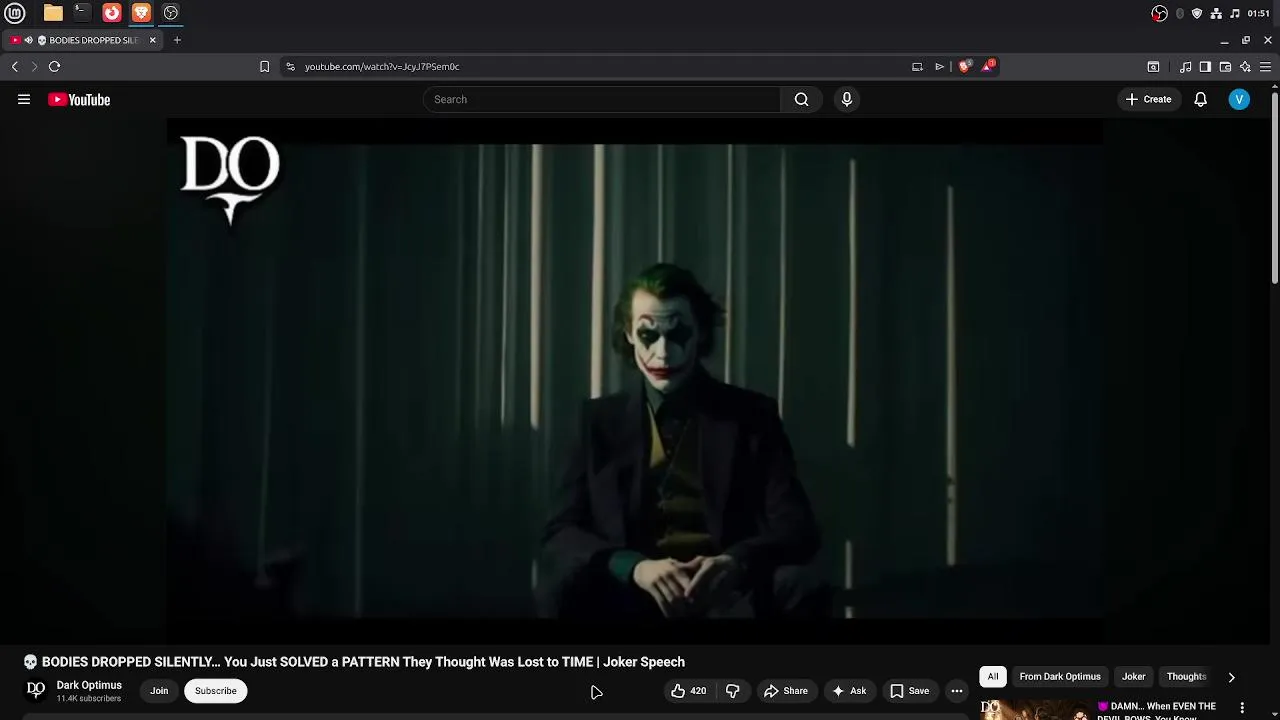Open YouTube notifications bell

(x=1200, y=99)
